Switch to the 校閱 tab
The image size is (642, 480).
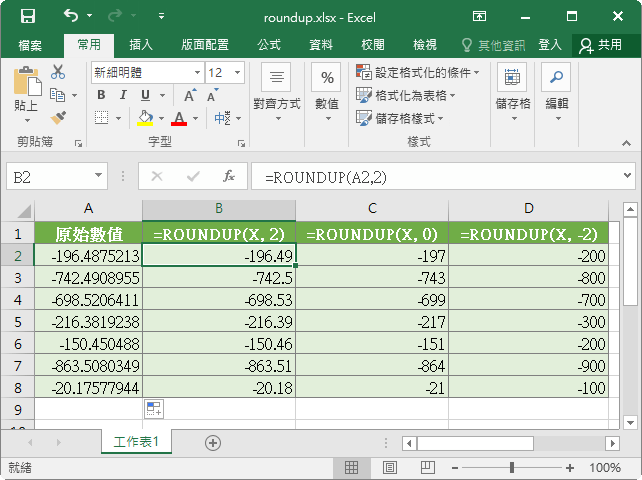tap(373, 45)
